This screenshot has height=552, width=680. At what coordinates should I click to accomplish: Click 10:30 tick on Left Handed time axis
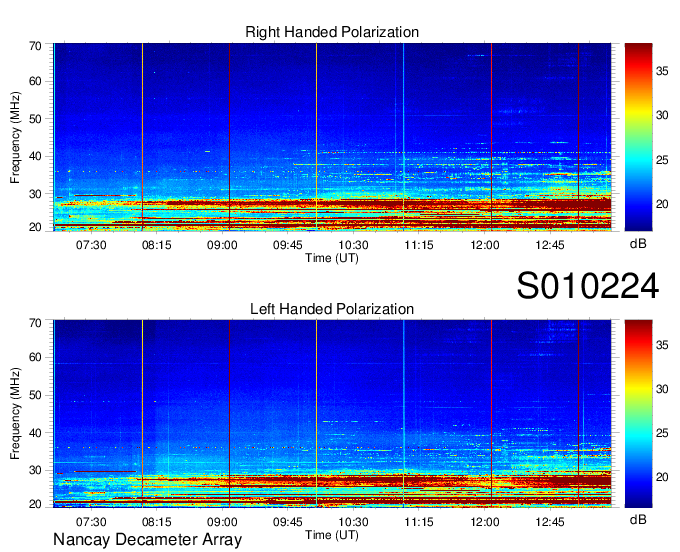coord(353,522)
